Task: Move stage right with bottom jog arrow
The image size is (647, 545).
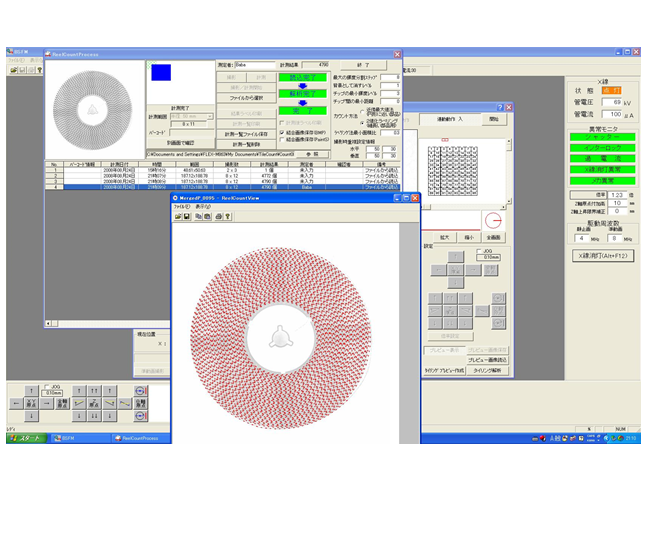Action: point(47,403)
